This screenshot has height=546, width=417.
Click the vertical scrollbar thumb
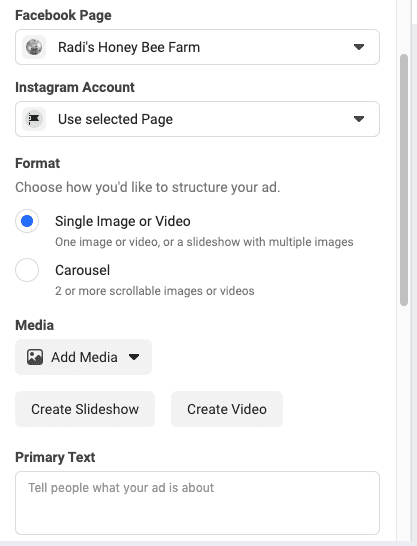click(x=404, y=180)
